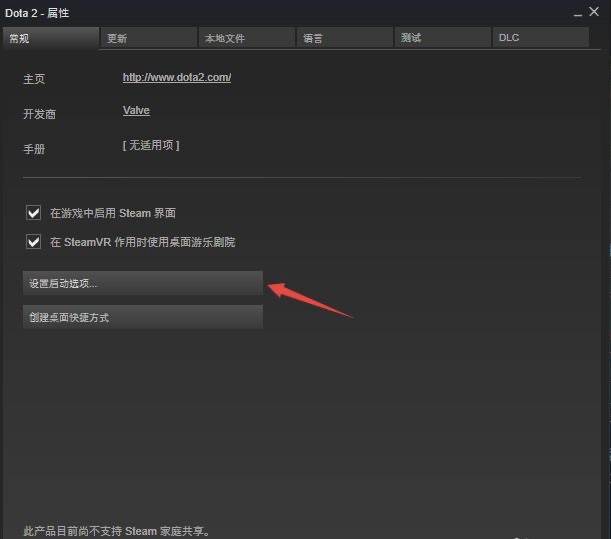The image size is (611, 539).
Task: Click the Dota 2 - 属性 title text
Action: [x=37, y=13]
